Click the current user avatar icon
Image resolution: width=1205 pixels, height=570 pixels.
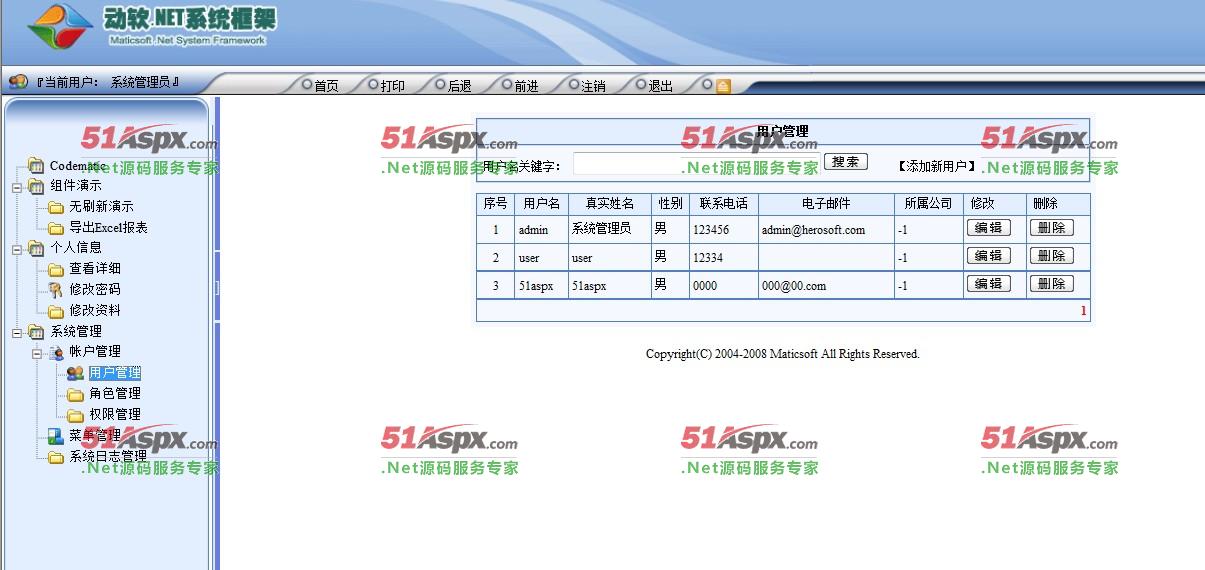point(18,82)
